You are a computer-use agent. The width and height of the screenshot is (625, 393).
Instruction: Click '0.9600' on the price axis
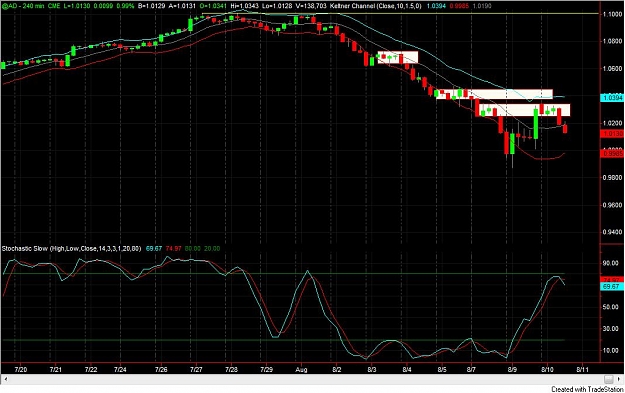[613, 205]
